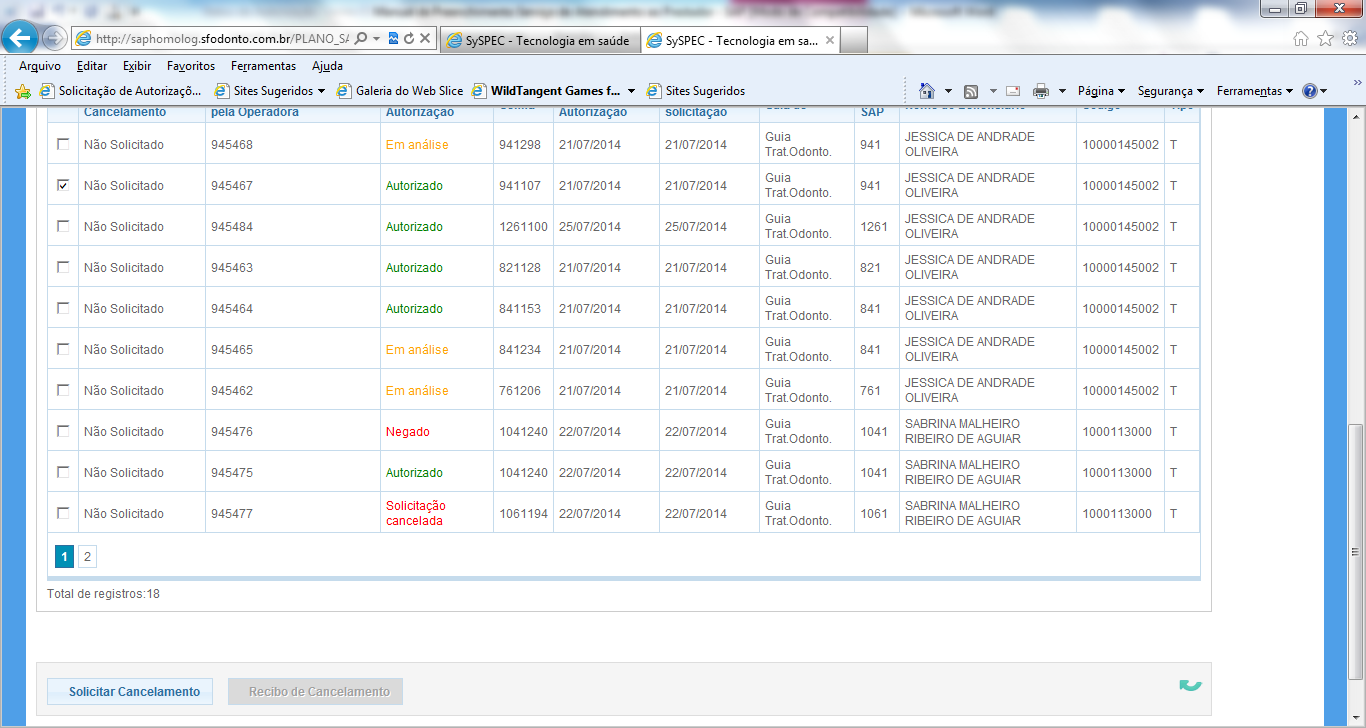
Task: Open address bar autocomplete dropdown arrow
Action: [376, 39]
